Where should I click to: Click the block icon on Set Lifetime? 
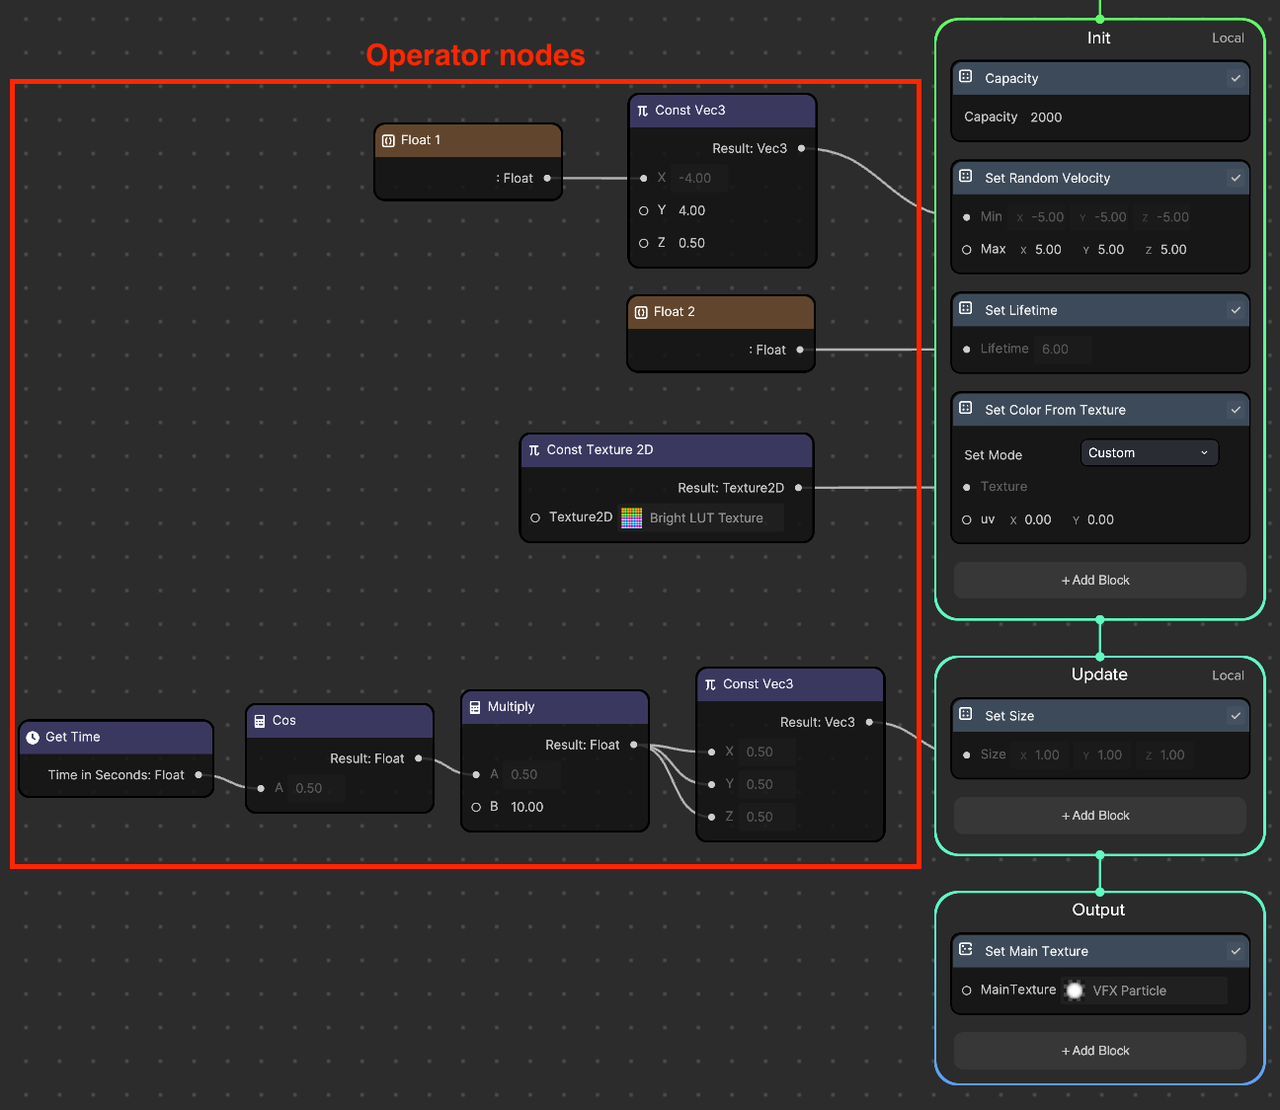click(x=964, y=310)
